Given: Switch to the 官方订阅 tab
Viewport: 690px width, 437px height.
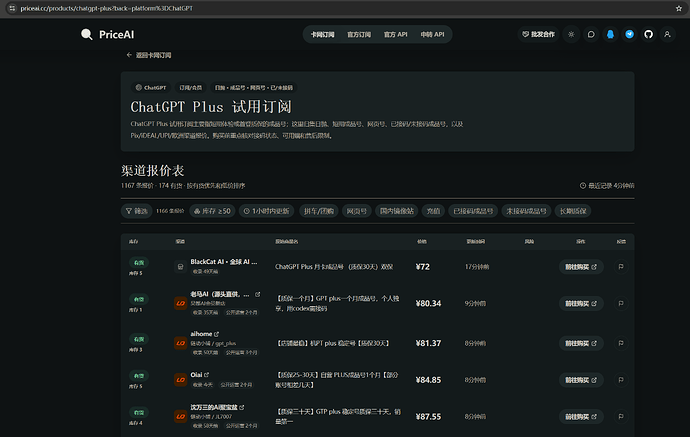Looking at the screenshot, I should pos(359,34).
